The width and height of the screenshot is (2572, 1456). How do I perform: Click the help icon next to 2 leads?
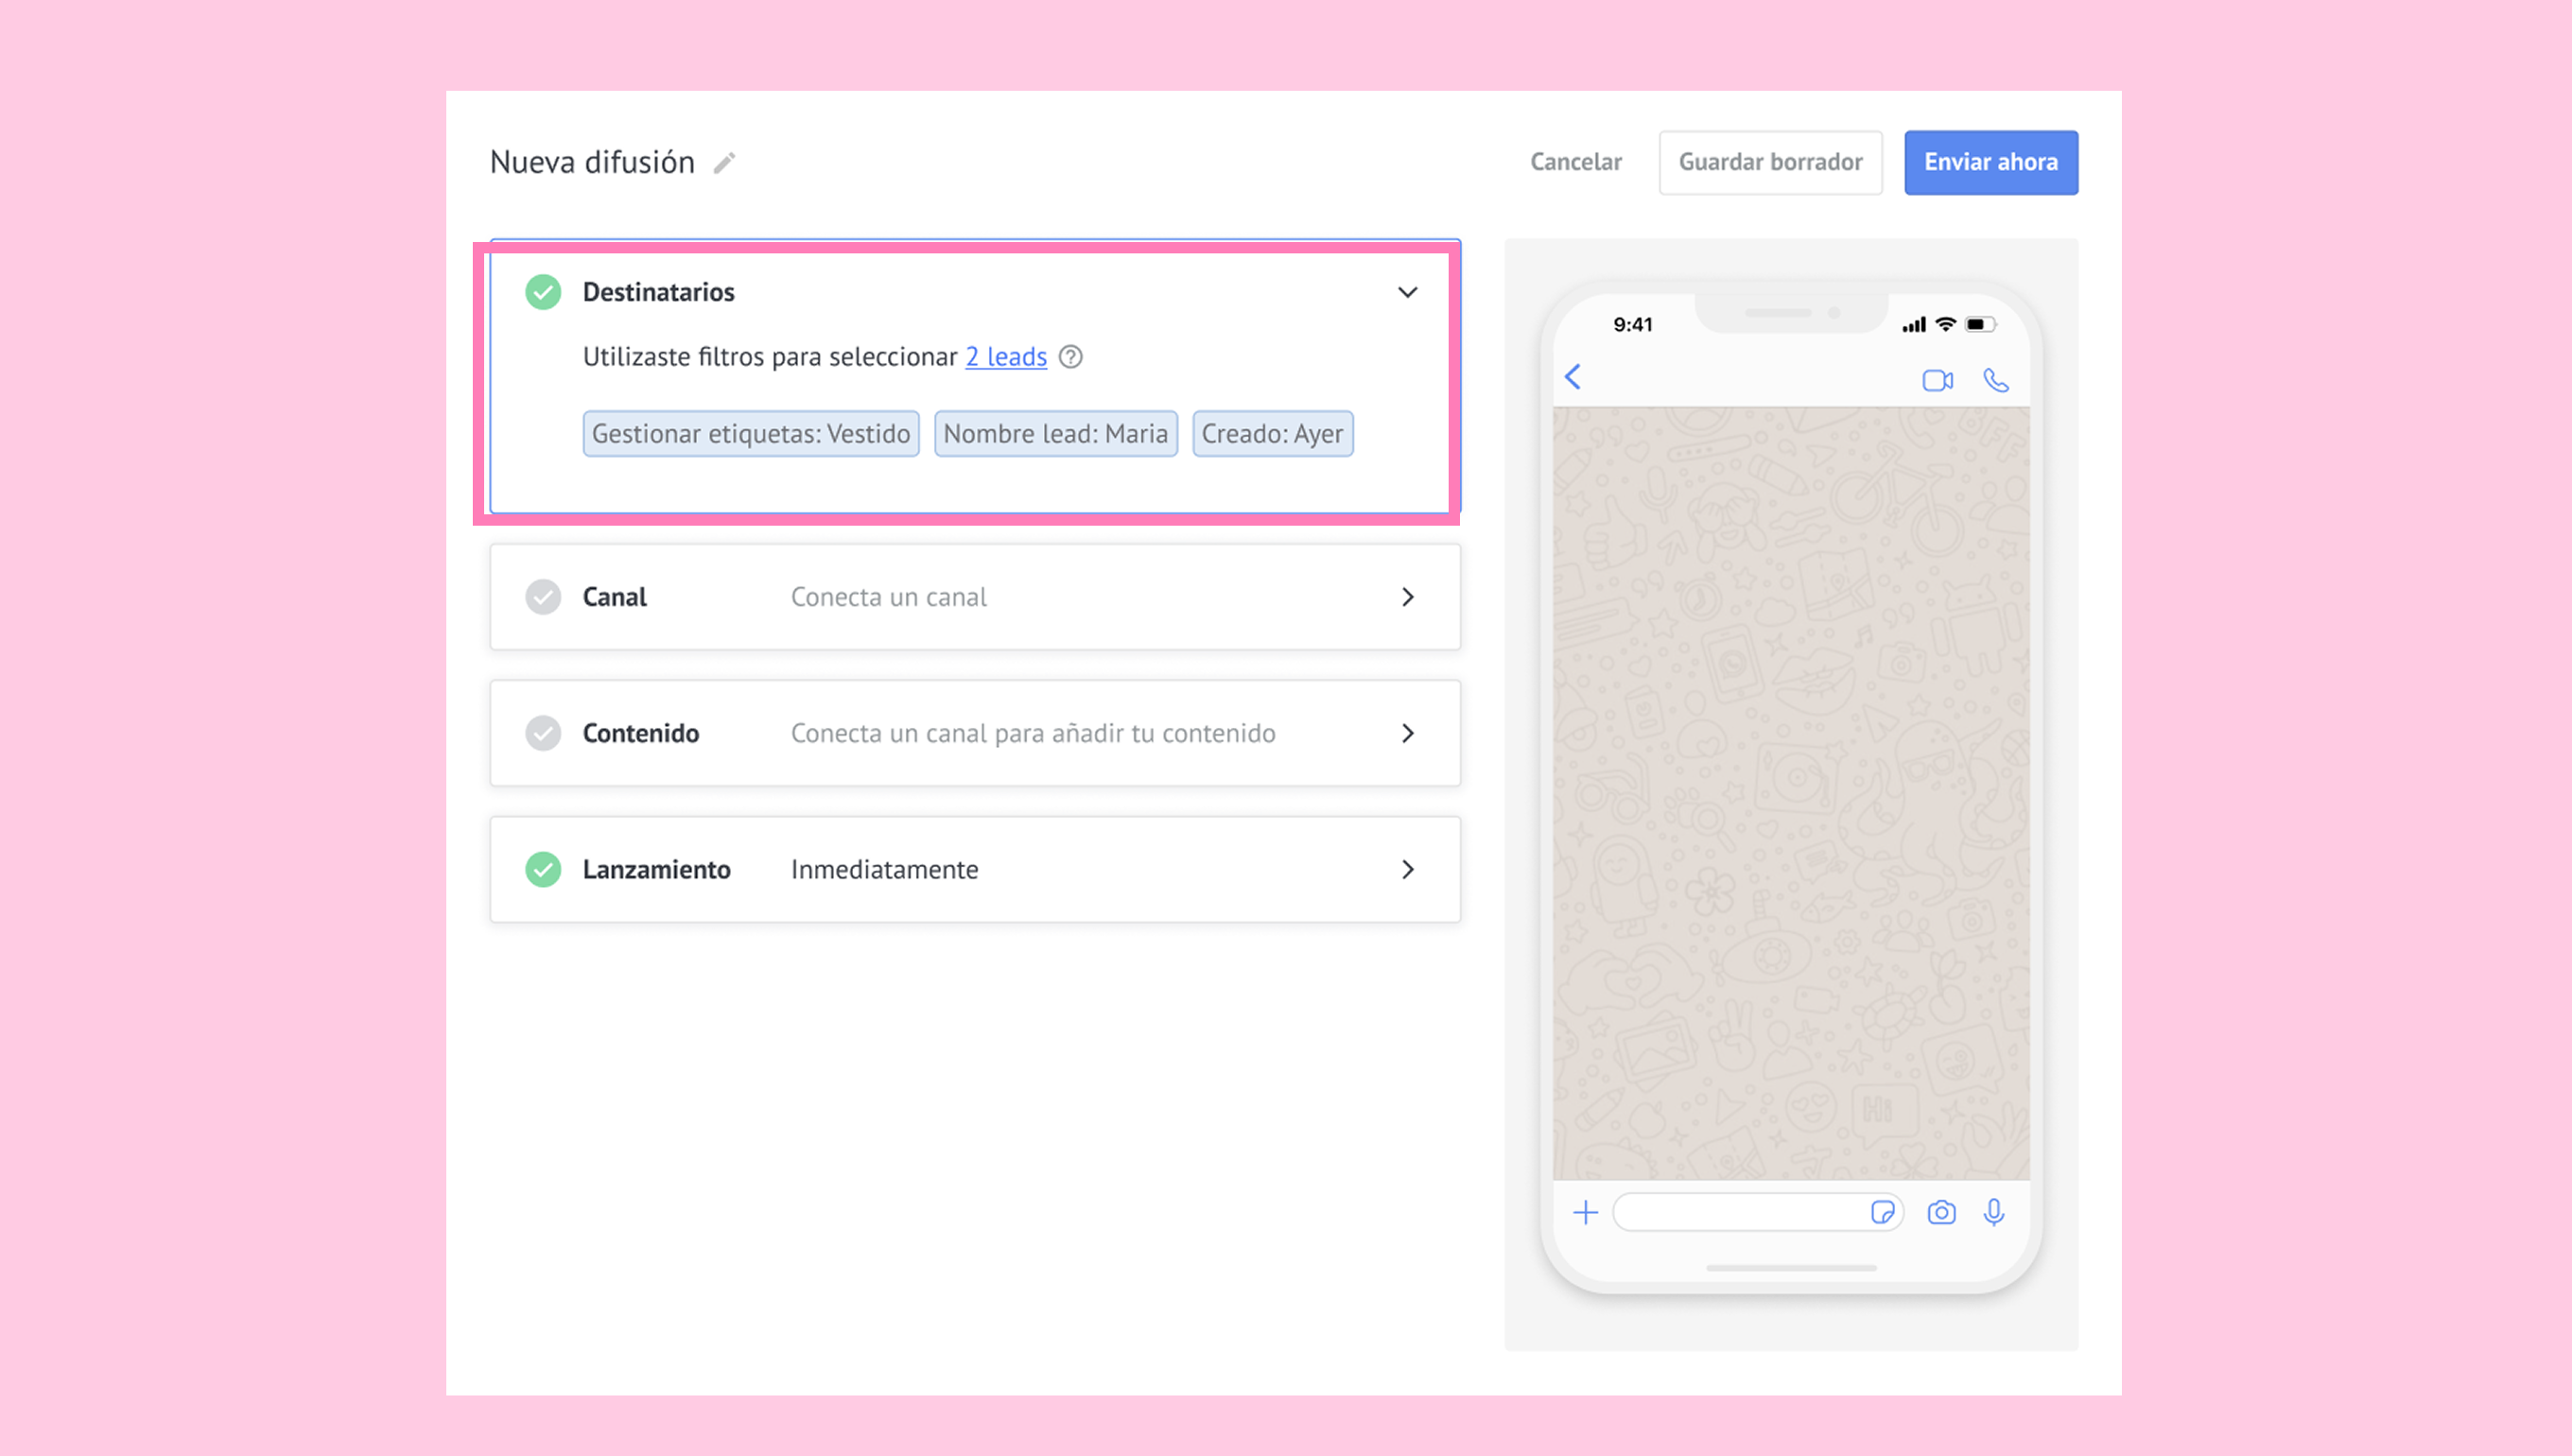(x=1070, y=357)
